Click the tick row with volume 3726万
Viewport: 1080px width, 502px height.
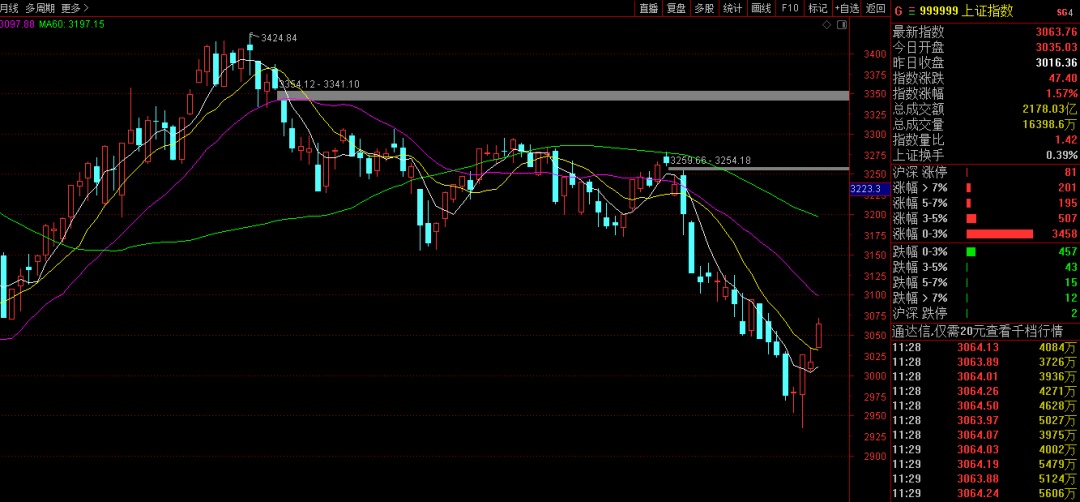(x=985, y=362)
